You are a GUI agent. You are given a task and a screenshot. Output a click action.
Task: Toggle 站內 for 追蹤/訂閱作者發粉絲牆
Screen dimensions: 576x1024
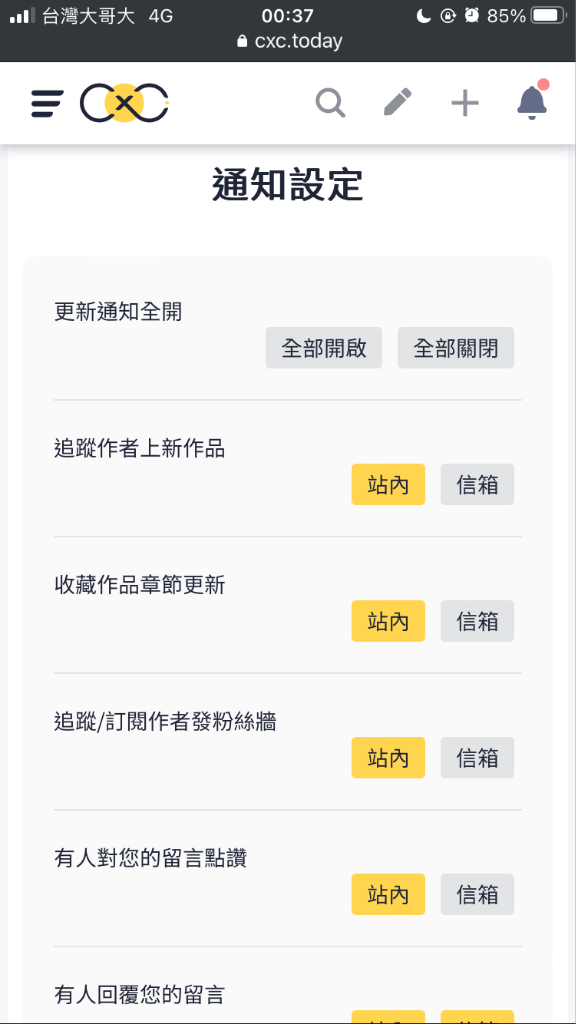[388, 758]
